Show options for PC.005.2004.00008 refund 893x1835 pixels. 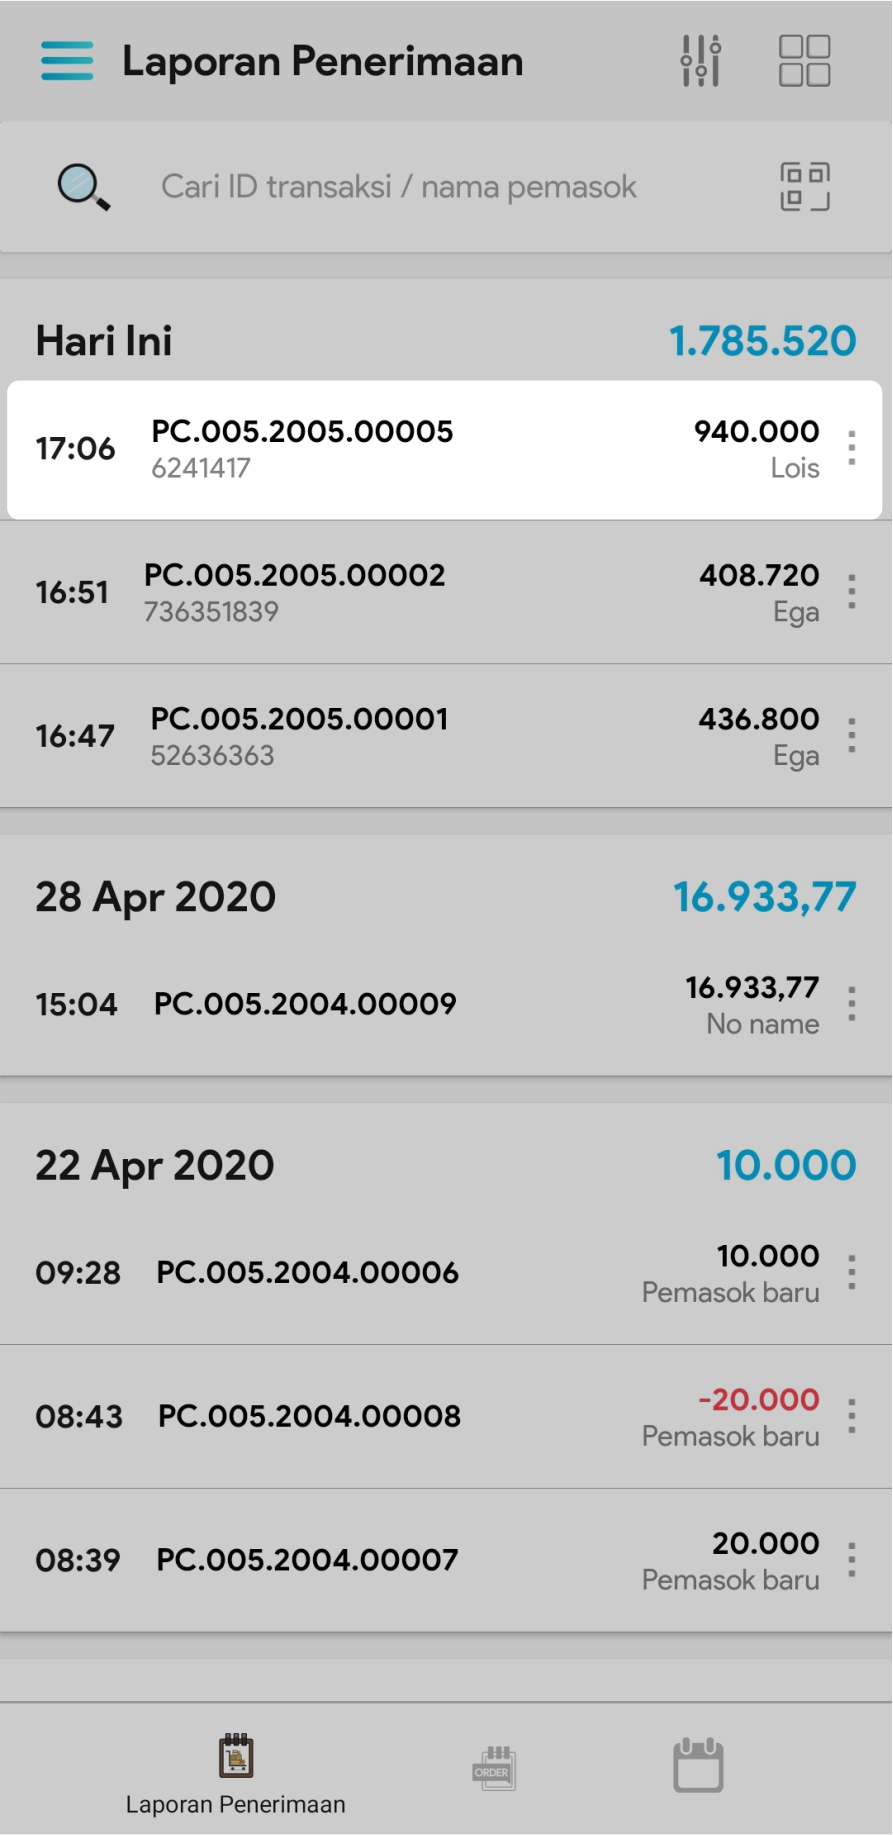pos(851,1416)
